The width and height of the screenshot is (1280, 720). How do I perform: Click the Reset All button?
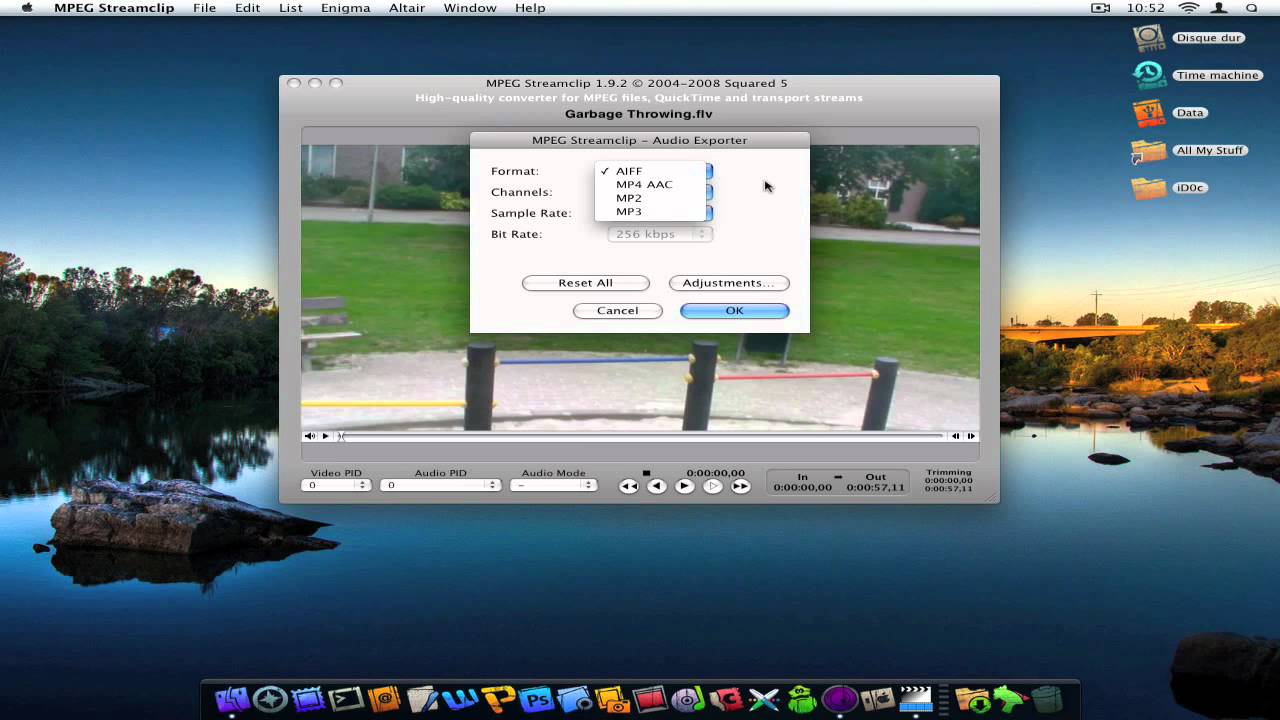point(586,283)
